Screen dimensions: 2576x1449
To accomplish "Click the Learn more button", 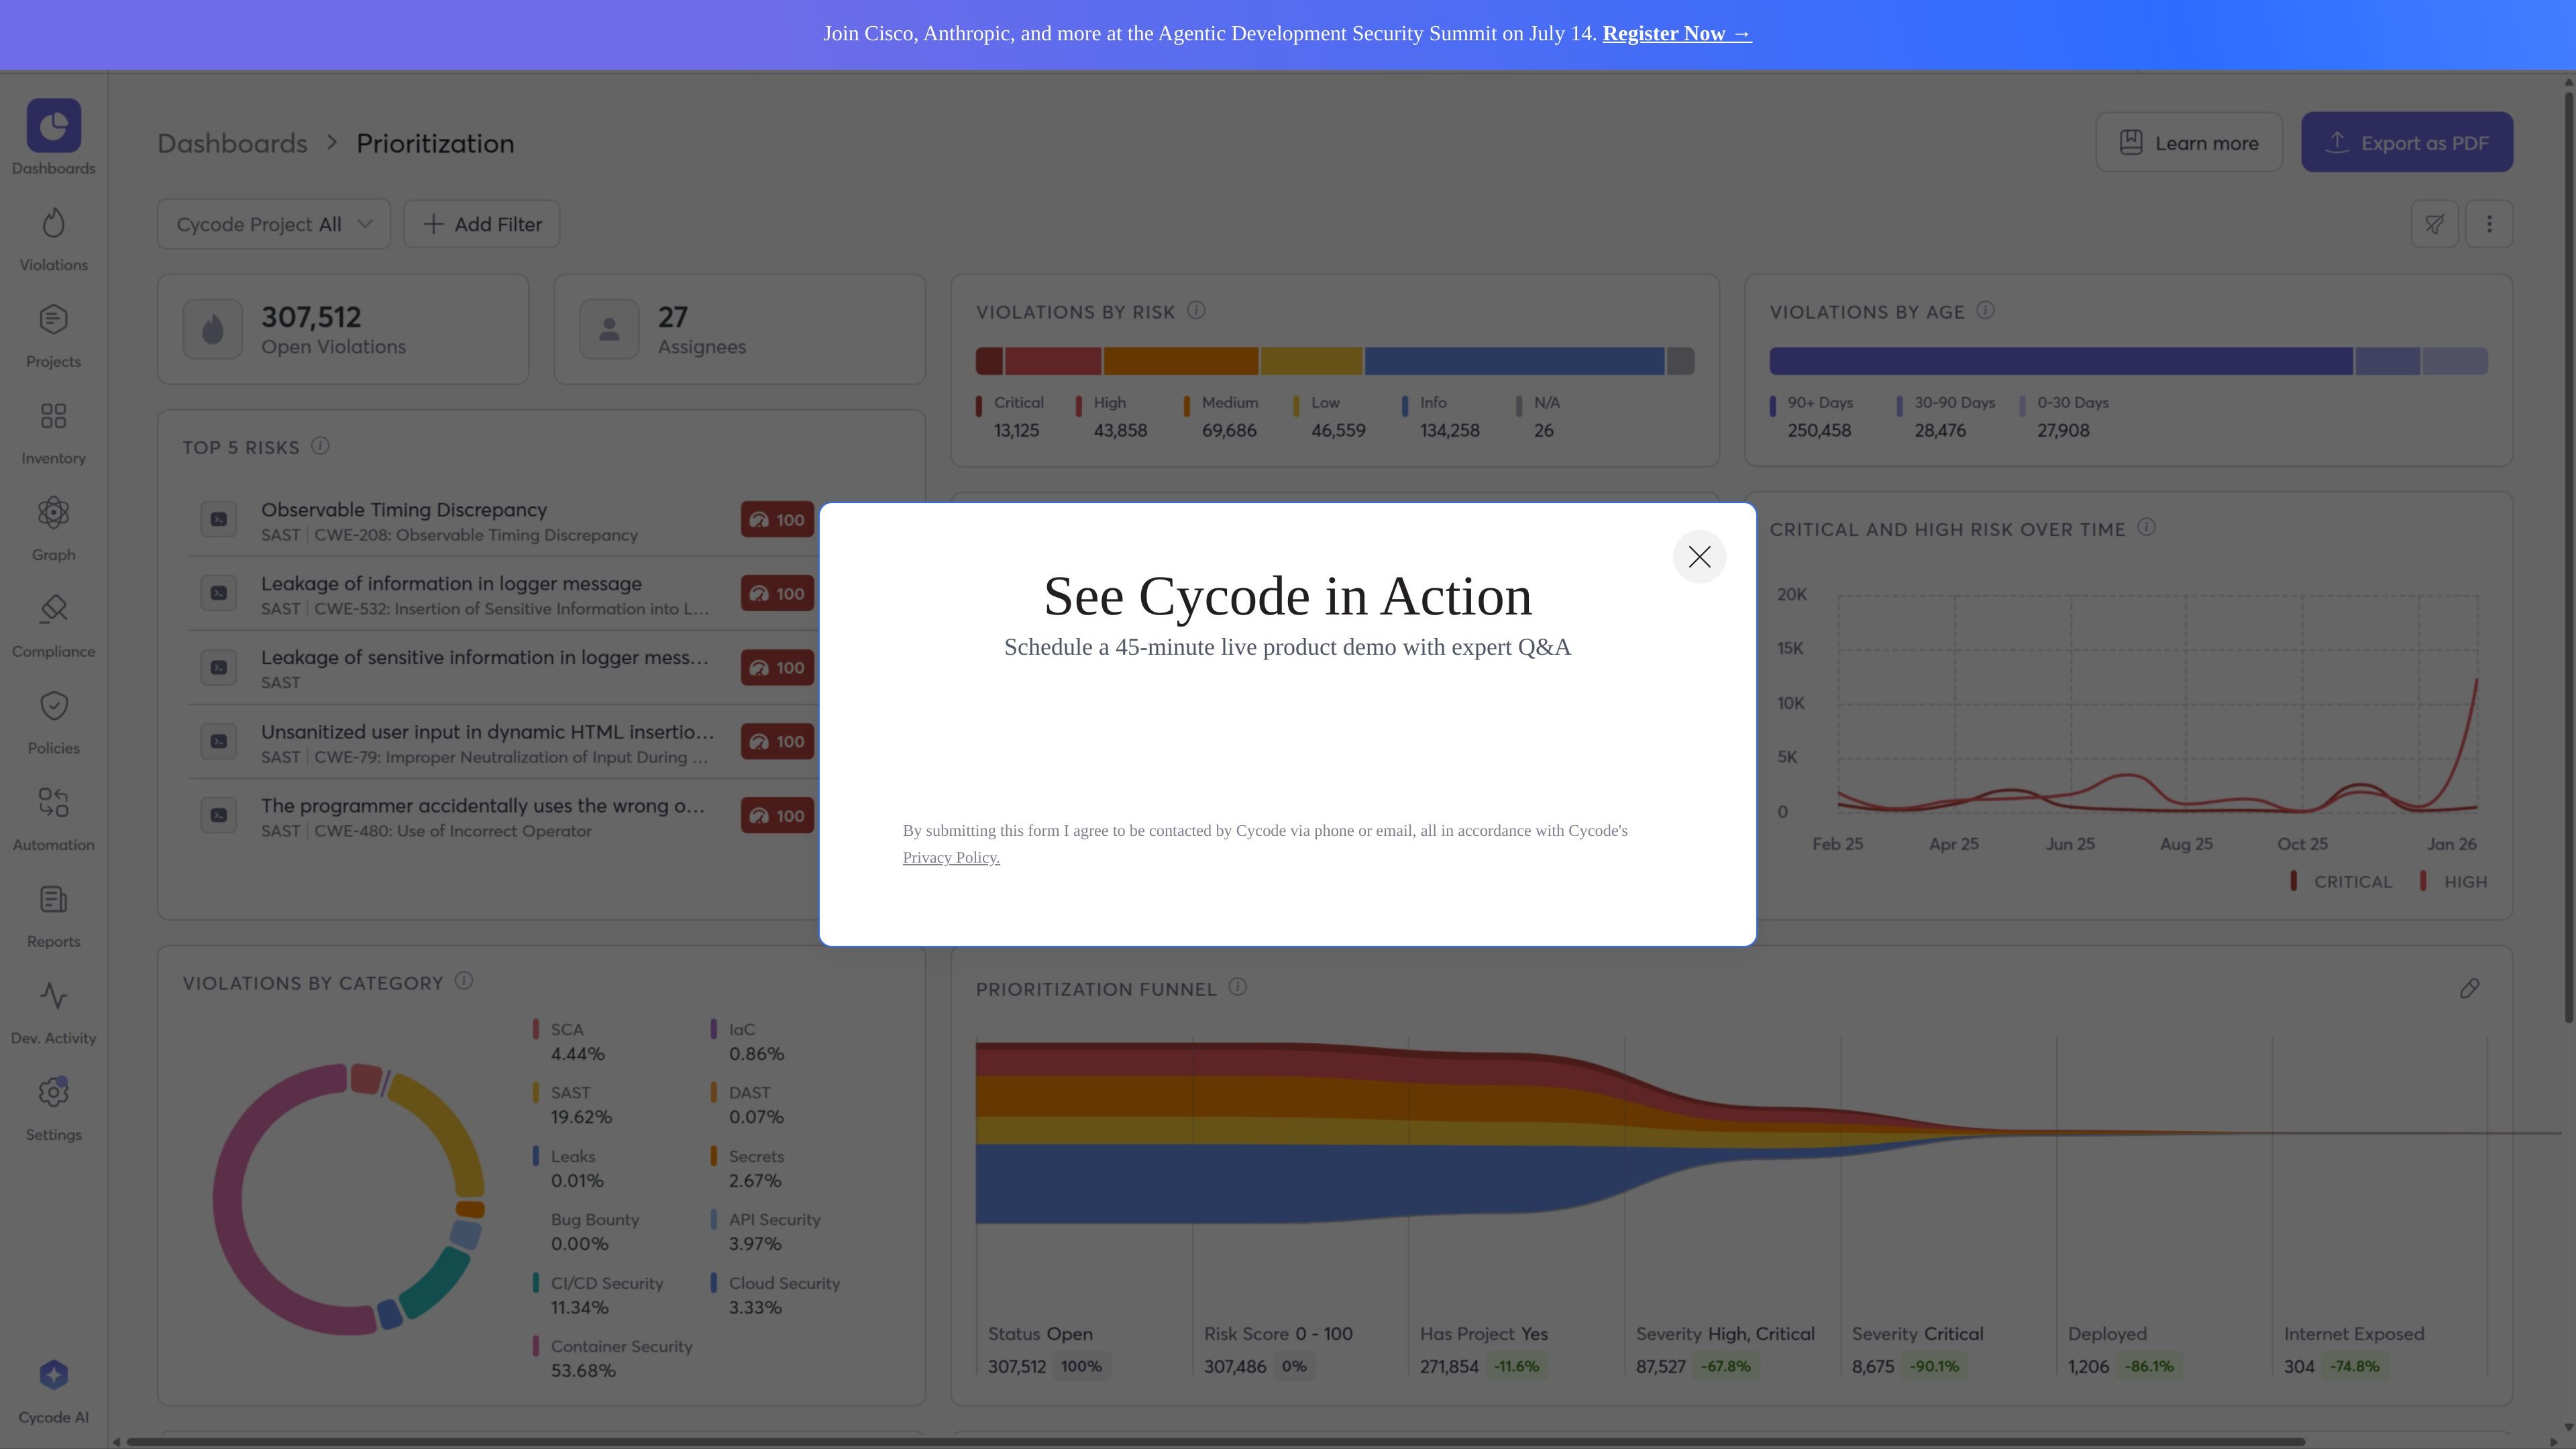I will point(2189,142).
